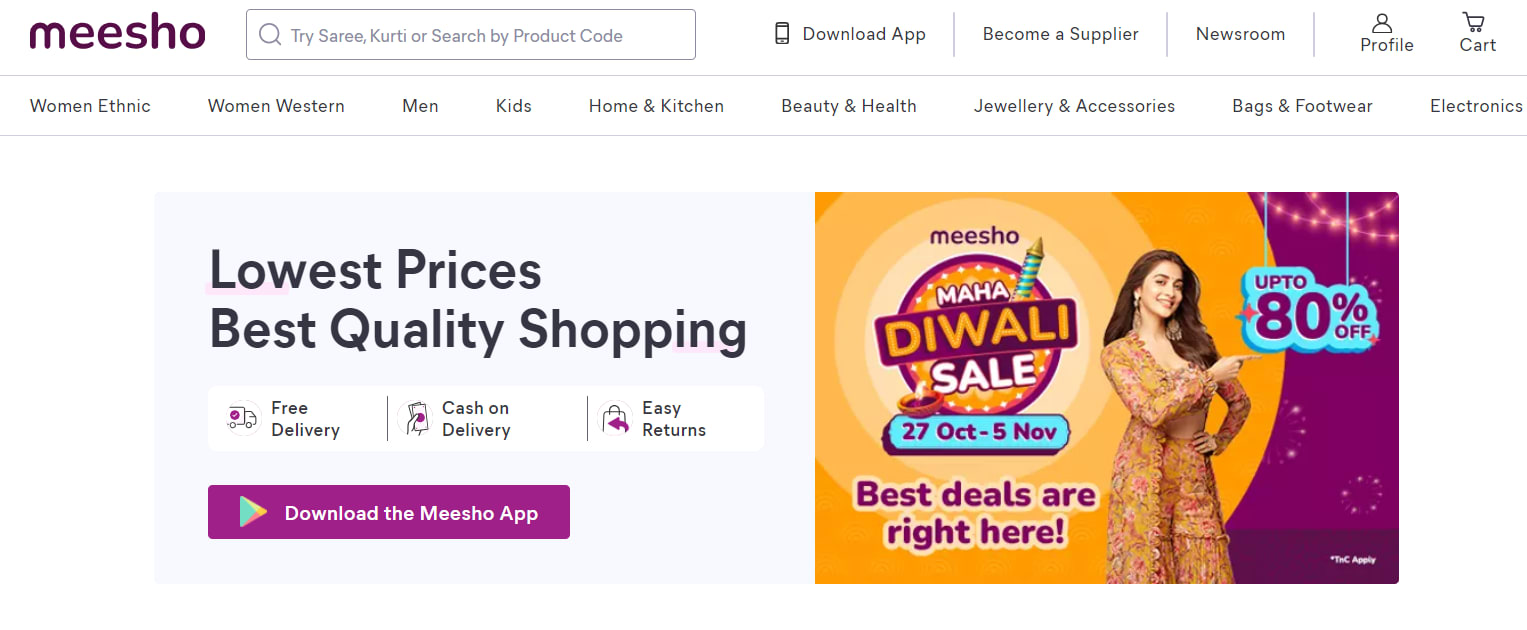Click inside the product search field

coord(470,34)
